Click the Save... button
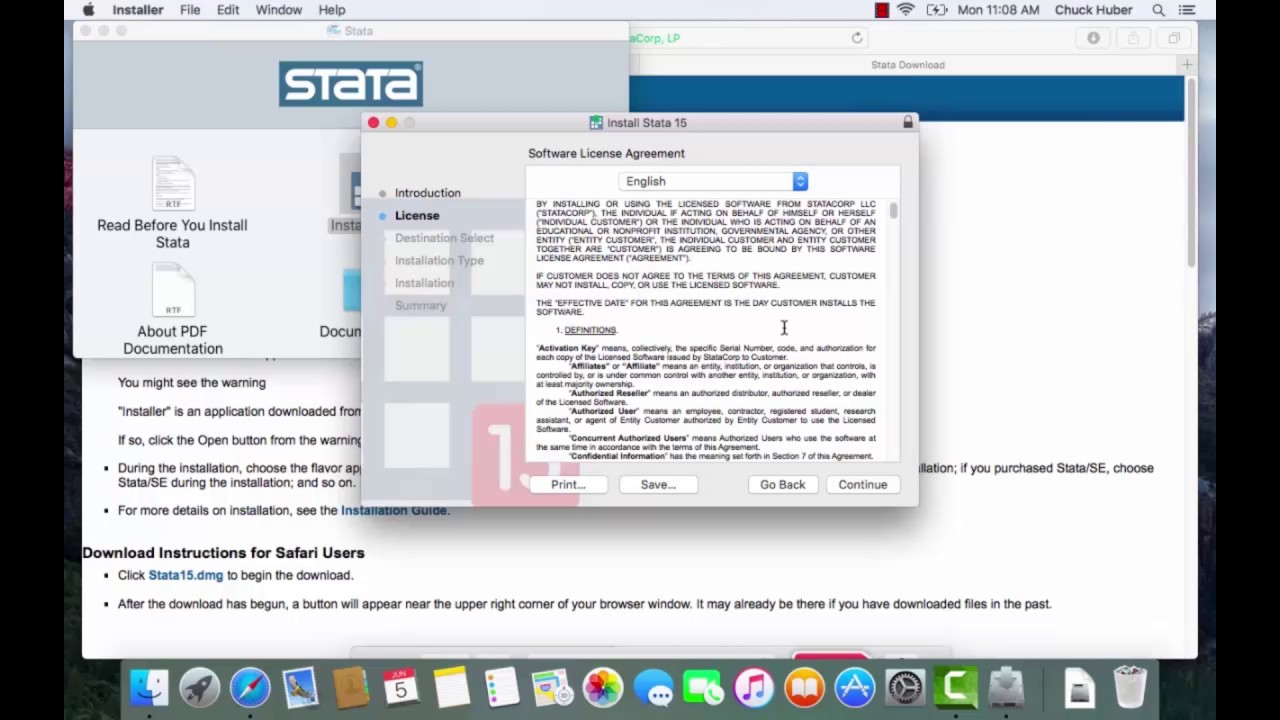The image size is (1280, 720). tap(658, 484)
